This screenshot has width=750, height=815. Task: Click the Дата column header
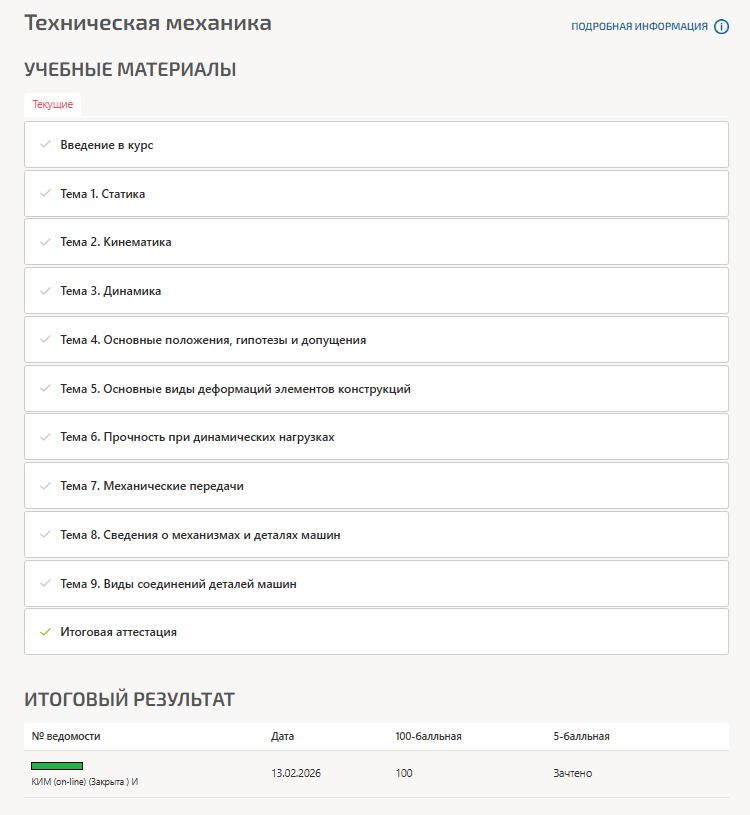282,737
